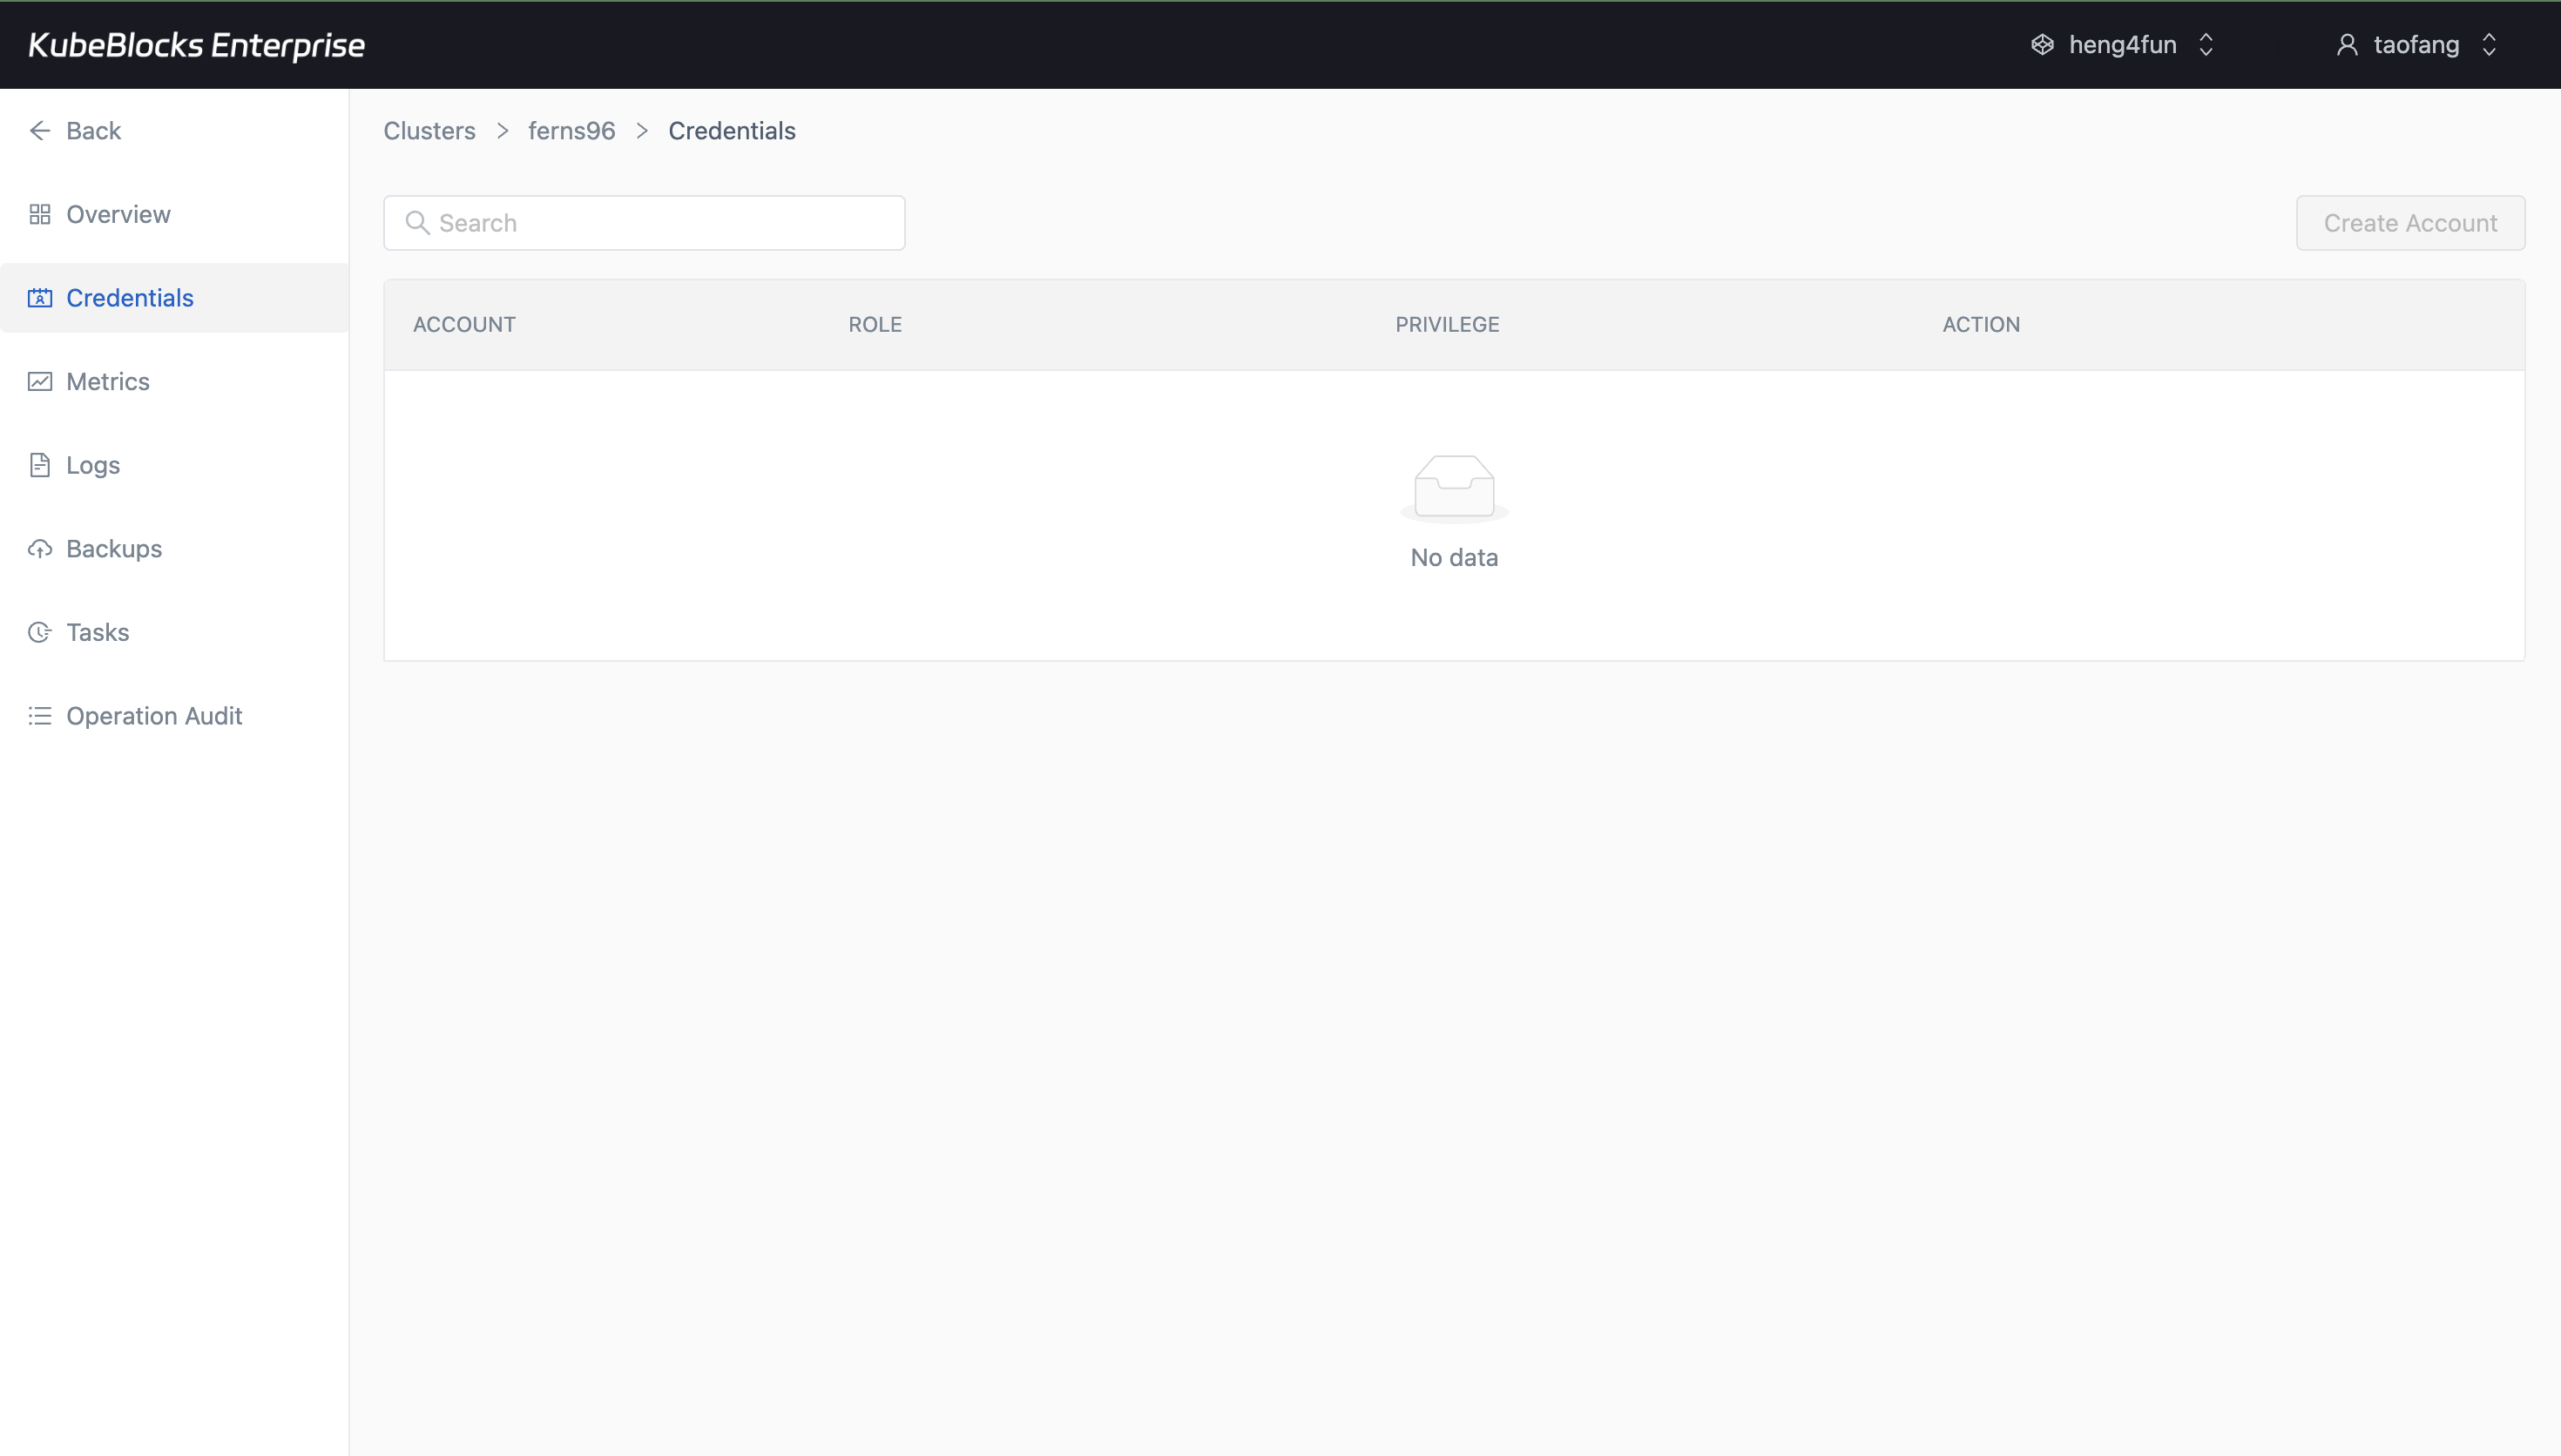This screenshot has width=2561, height=1456.
Task: Open Tasks via the clock icon
Action: tap(40, 631)
